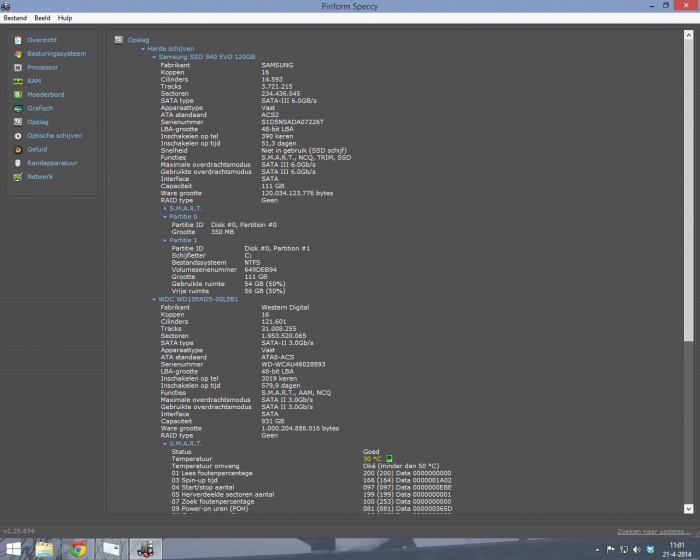Viewport: 700px width, 560px height.
Task: Expand the Samsung S.M.A.R.T. section
Action: point(165,209)
